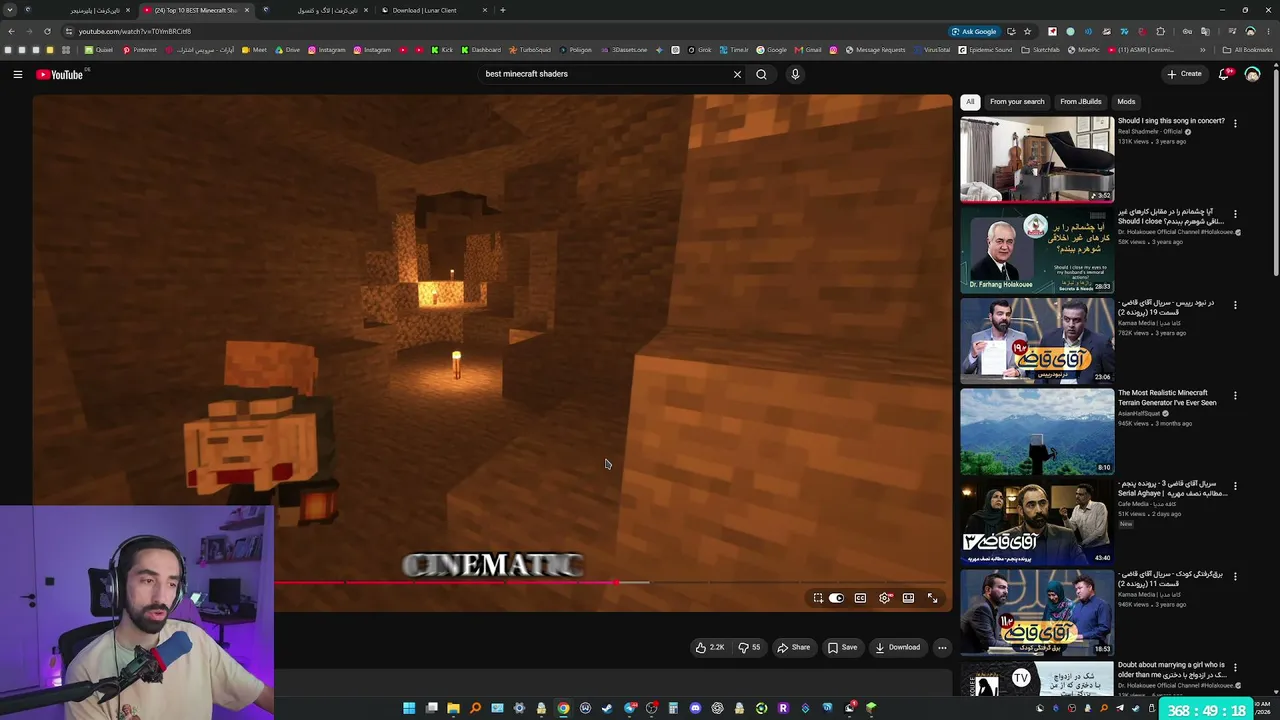Viewport: 1280px width, 720px height.
Task: Click the 'Ask Google' lens button
Action: pos(974,31)
